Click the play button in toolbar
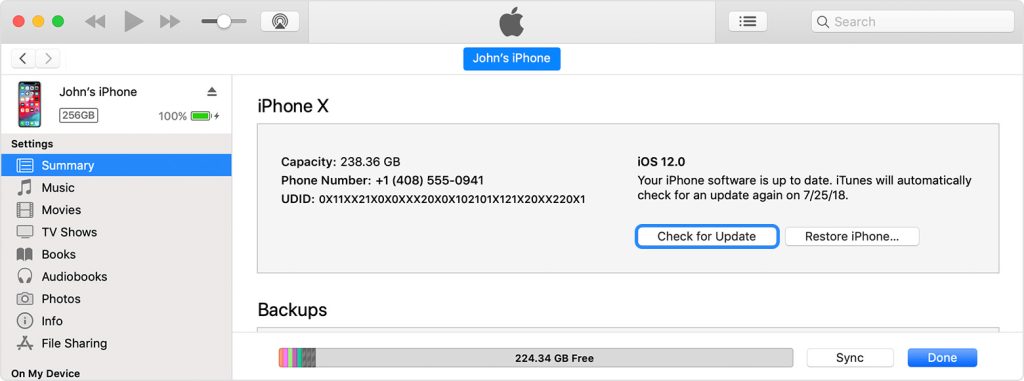 click(x=134, y=22)
